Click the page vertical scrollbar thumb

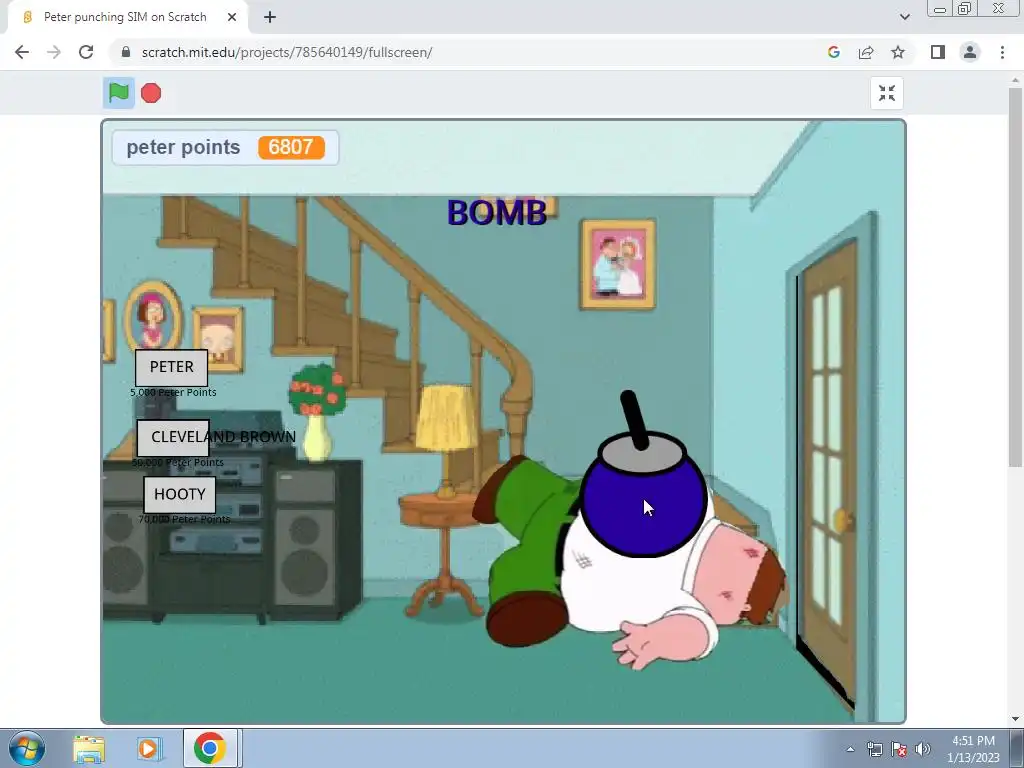coord(1015,278)
